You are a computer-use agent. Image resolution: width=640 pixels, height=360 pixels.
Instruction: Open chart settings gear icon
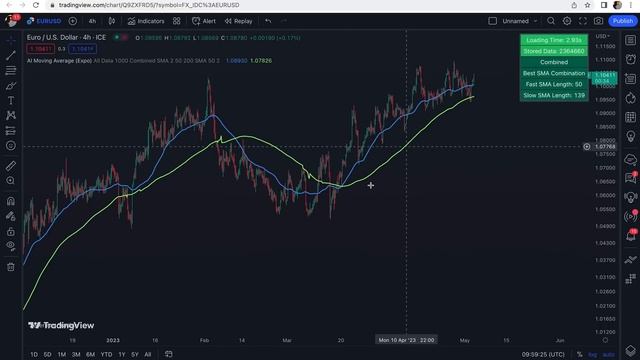(x=567, y=21)
